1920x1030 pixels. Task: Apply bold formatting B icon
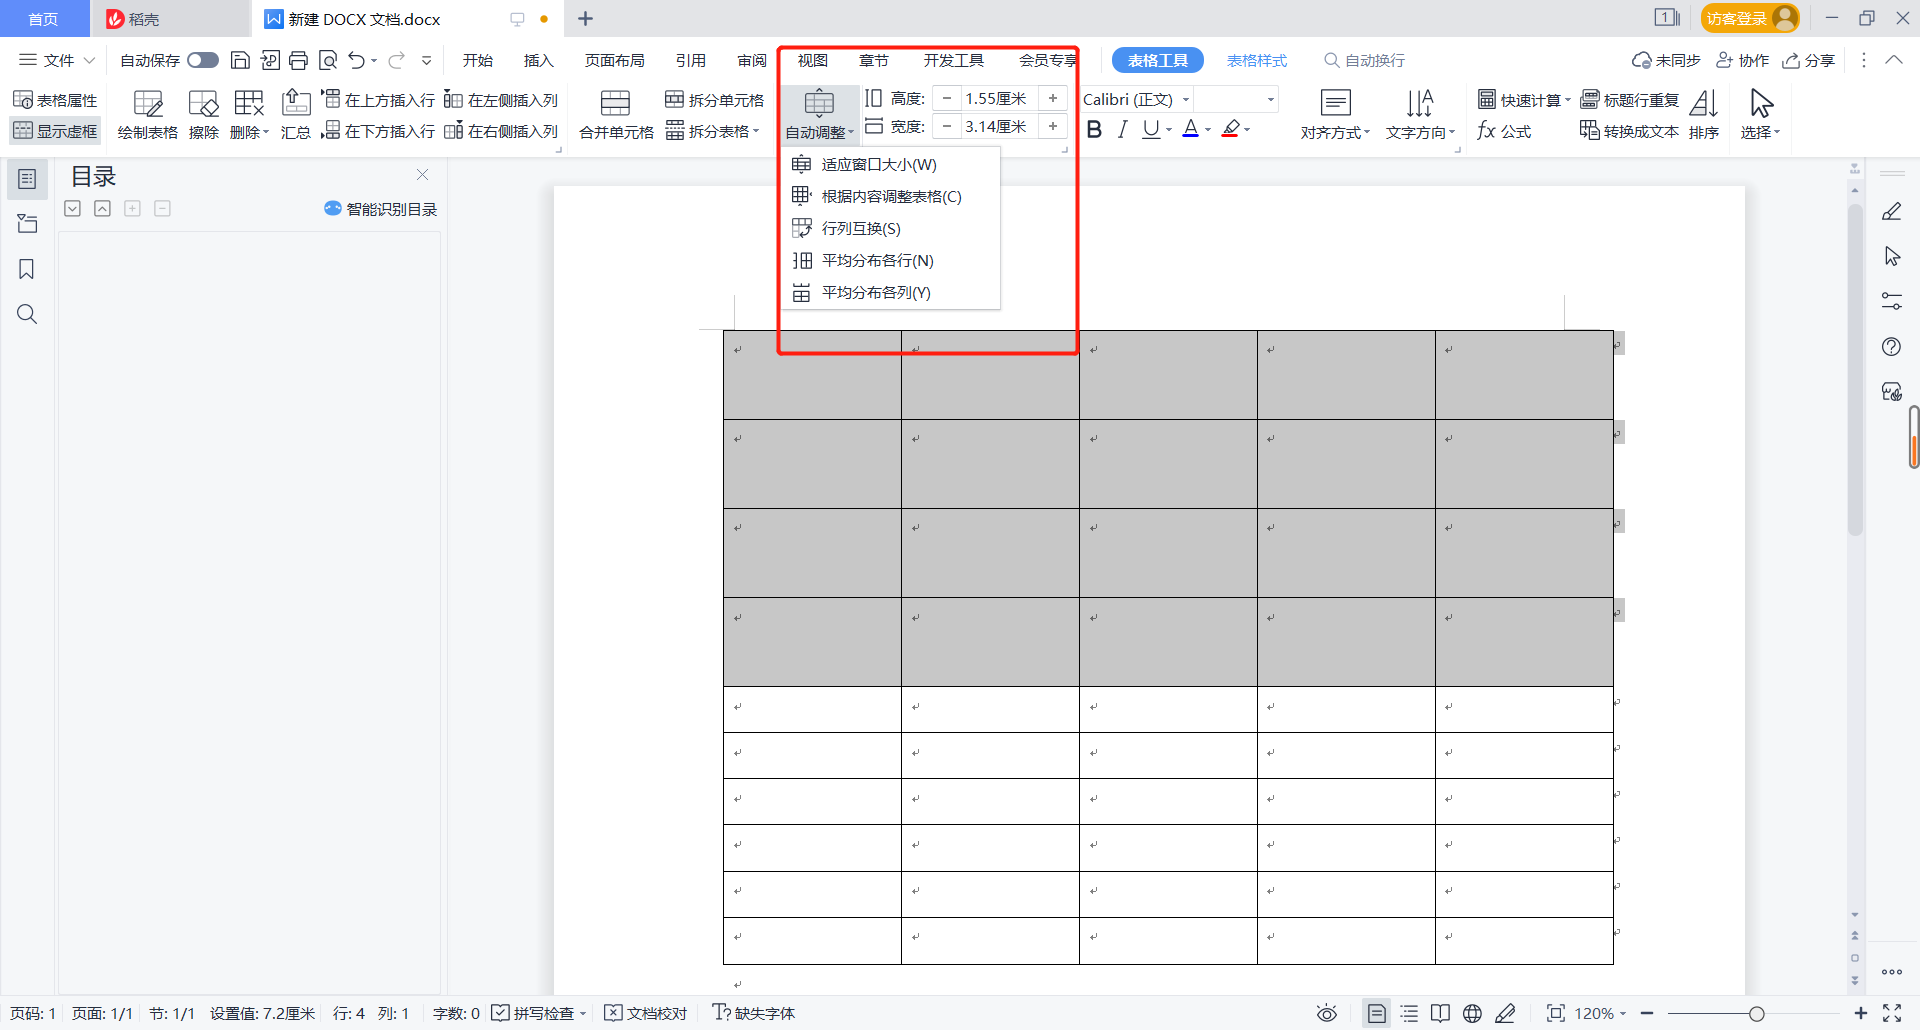[x=1094, y=129]
